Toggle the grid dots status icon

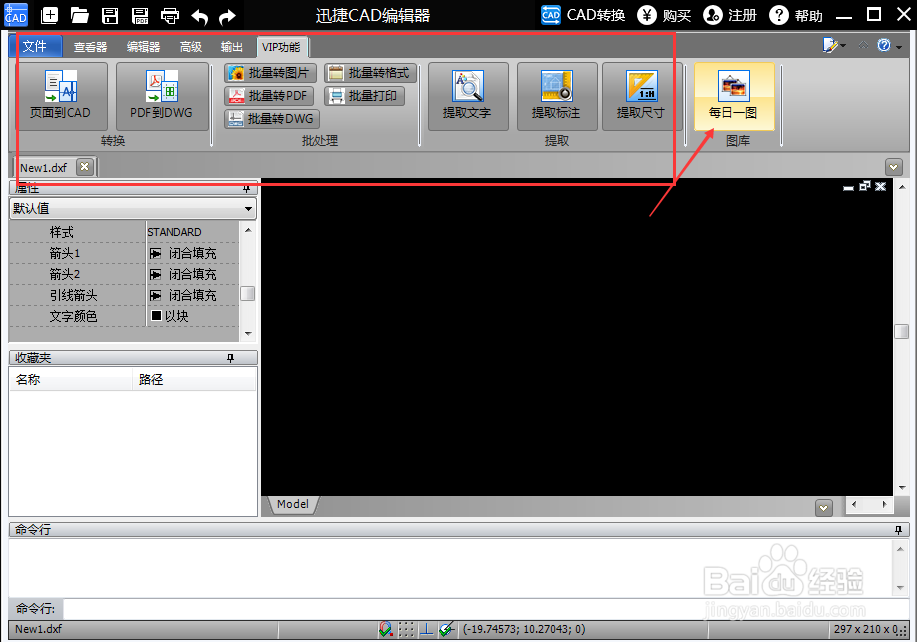(406, 629)
